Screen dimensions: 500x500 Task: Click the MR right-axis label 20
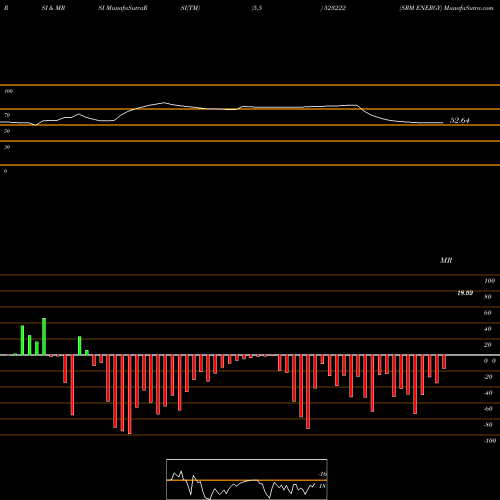(x=488, y=345)
